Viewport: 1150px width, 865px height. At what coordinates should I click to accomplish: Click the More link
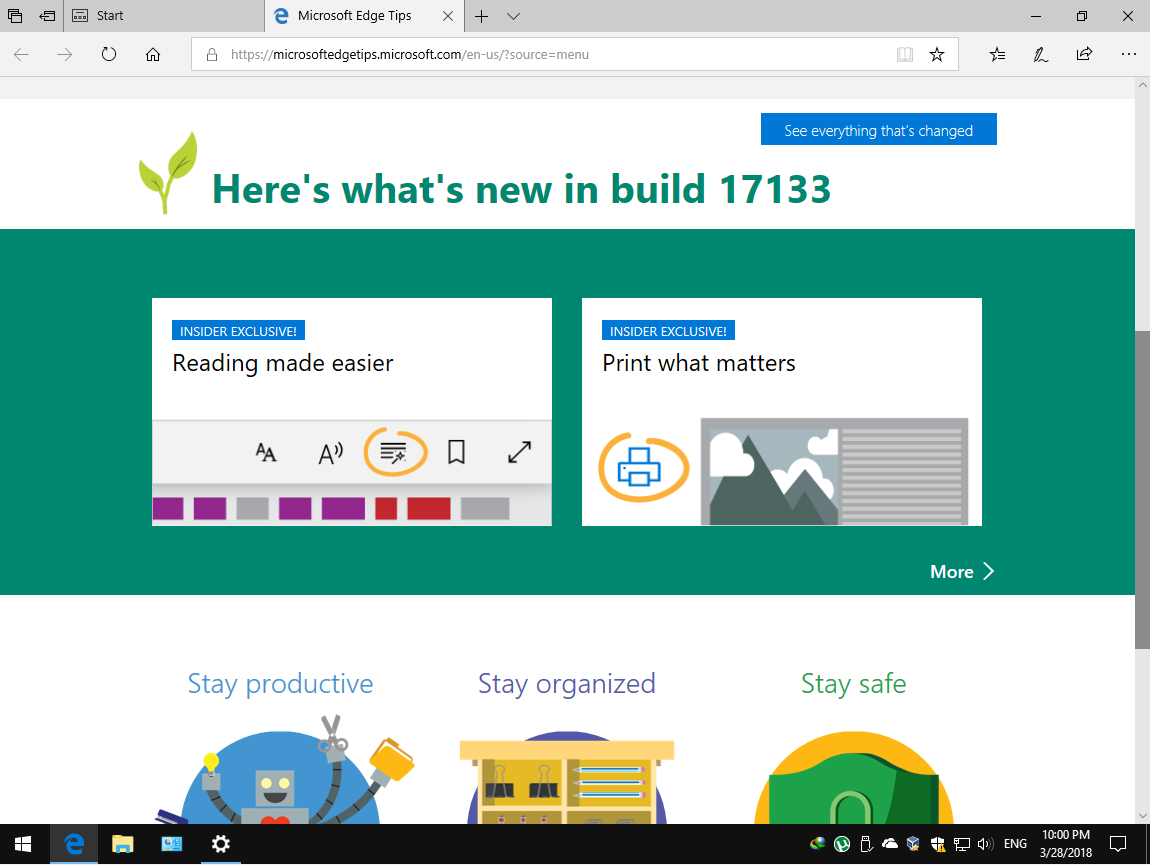(x=951, y=572)
